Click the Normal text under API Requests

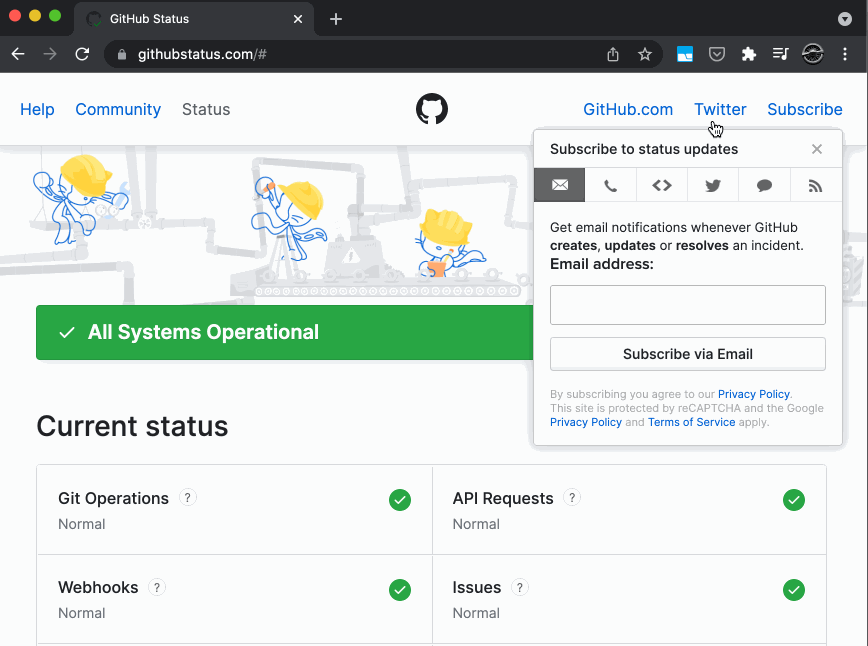pos(476,524)
